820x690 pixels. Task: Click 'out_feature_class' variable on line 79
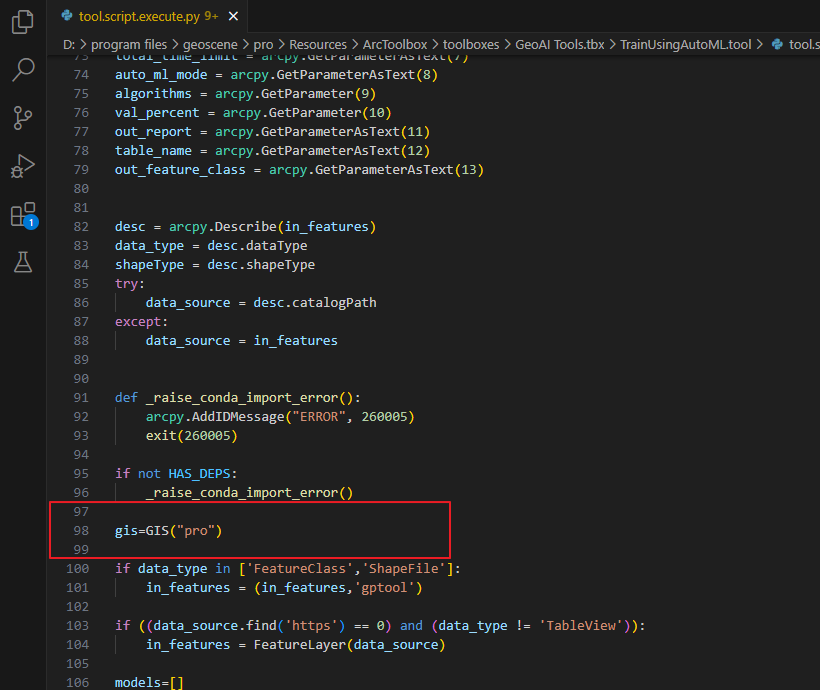(180, 169)
